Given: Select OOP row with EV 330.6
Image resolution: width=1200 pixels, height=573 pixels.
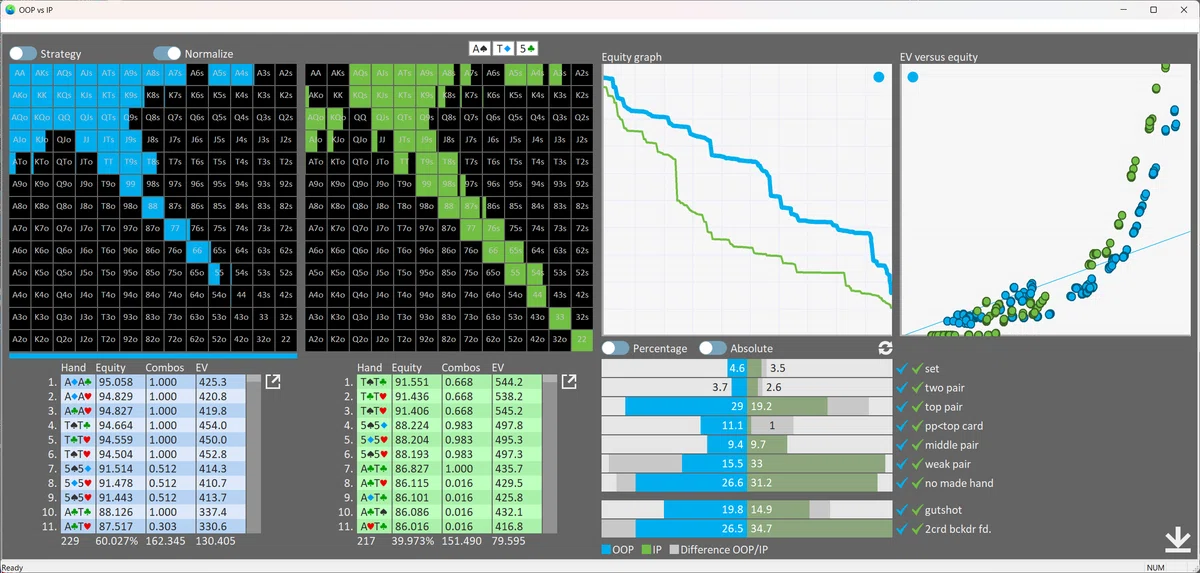Looking at the screenshot, I should coord(152,526).
